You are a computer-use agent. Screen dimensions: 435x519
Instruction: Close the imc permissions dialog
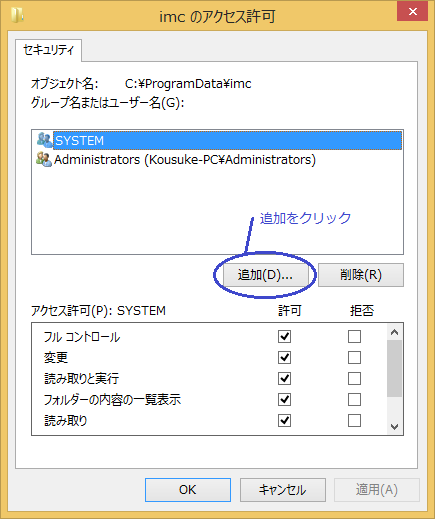(412, 12)
